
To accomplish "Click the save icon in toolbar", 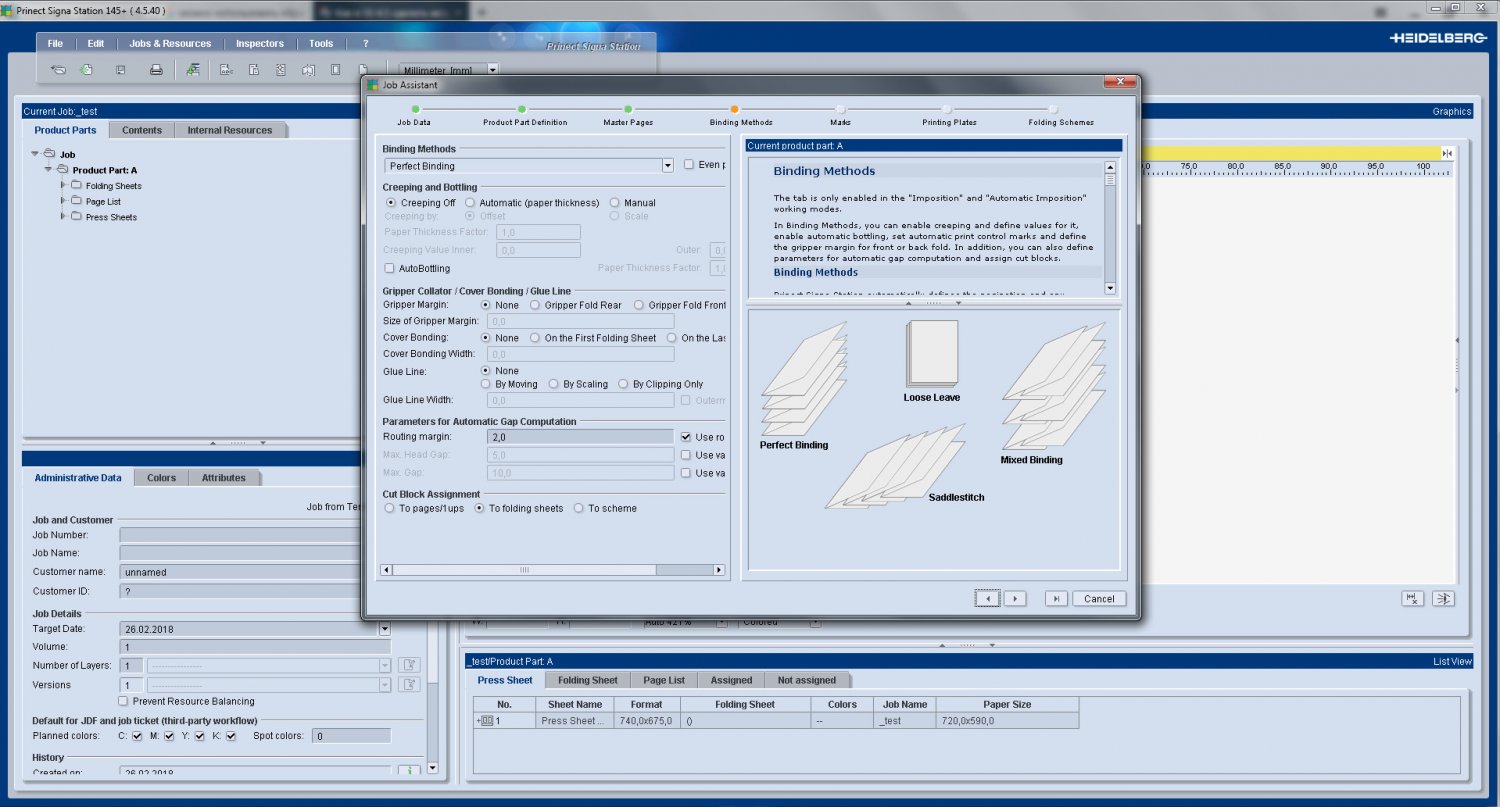I will tap(121, 70).
